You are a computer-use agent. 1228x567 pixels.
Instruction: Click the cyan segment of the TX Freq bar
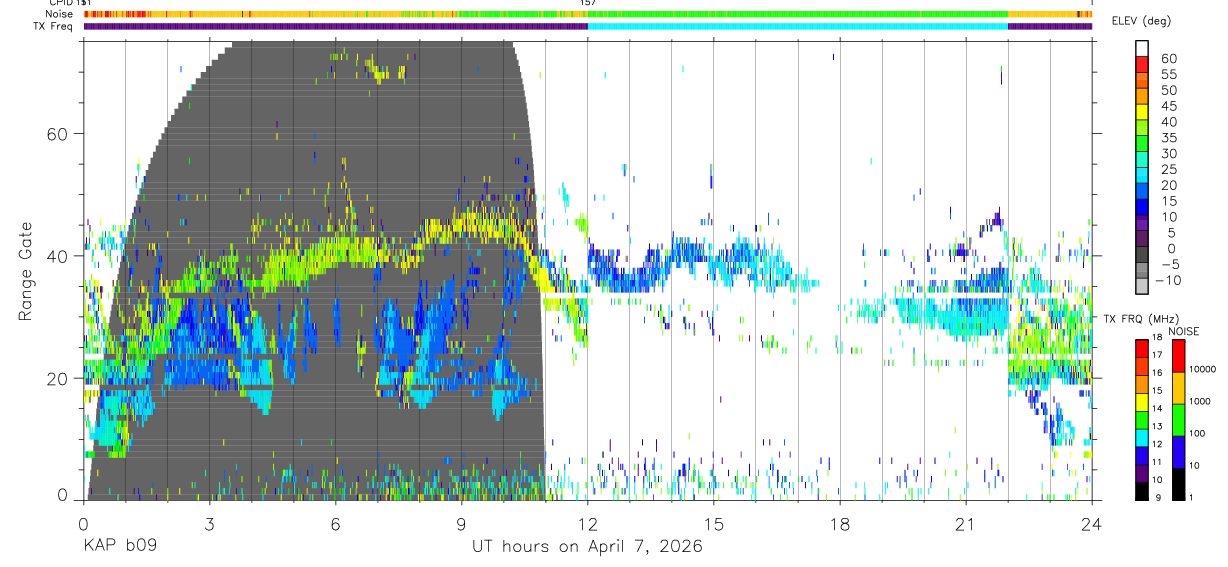[x=797, y=26]
